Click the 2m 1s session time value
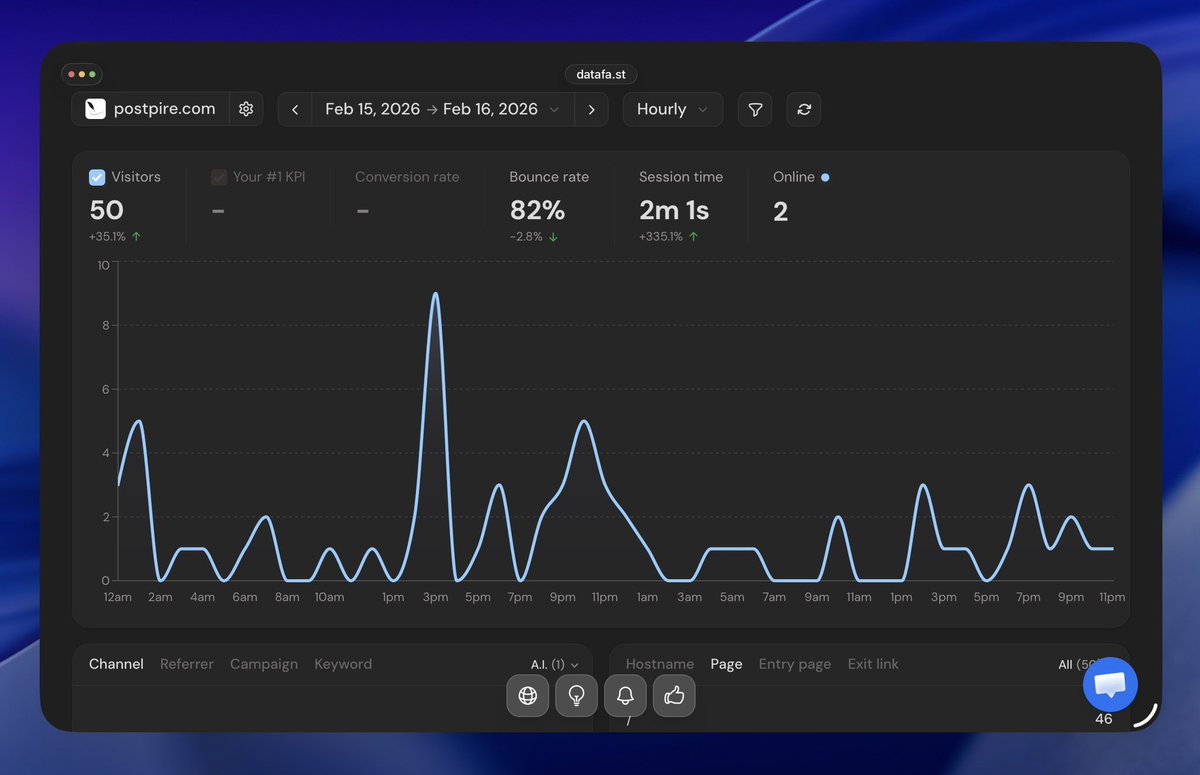Image resolution: width=1200 pixels, height=775 pixels. 674,211
